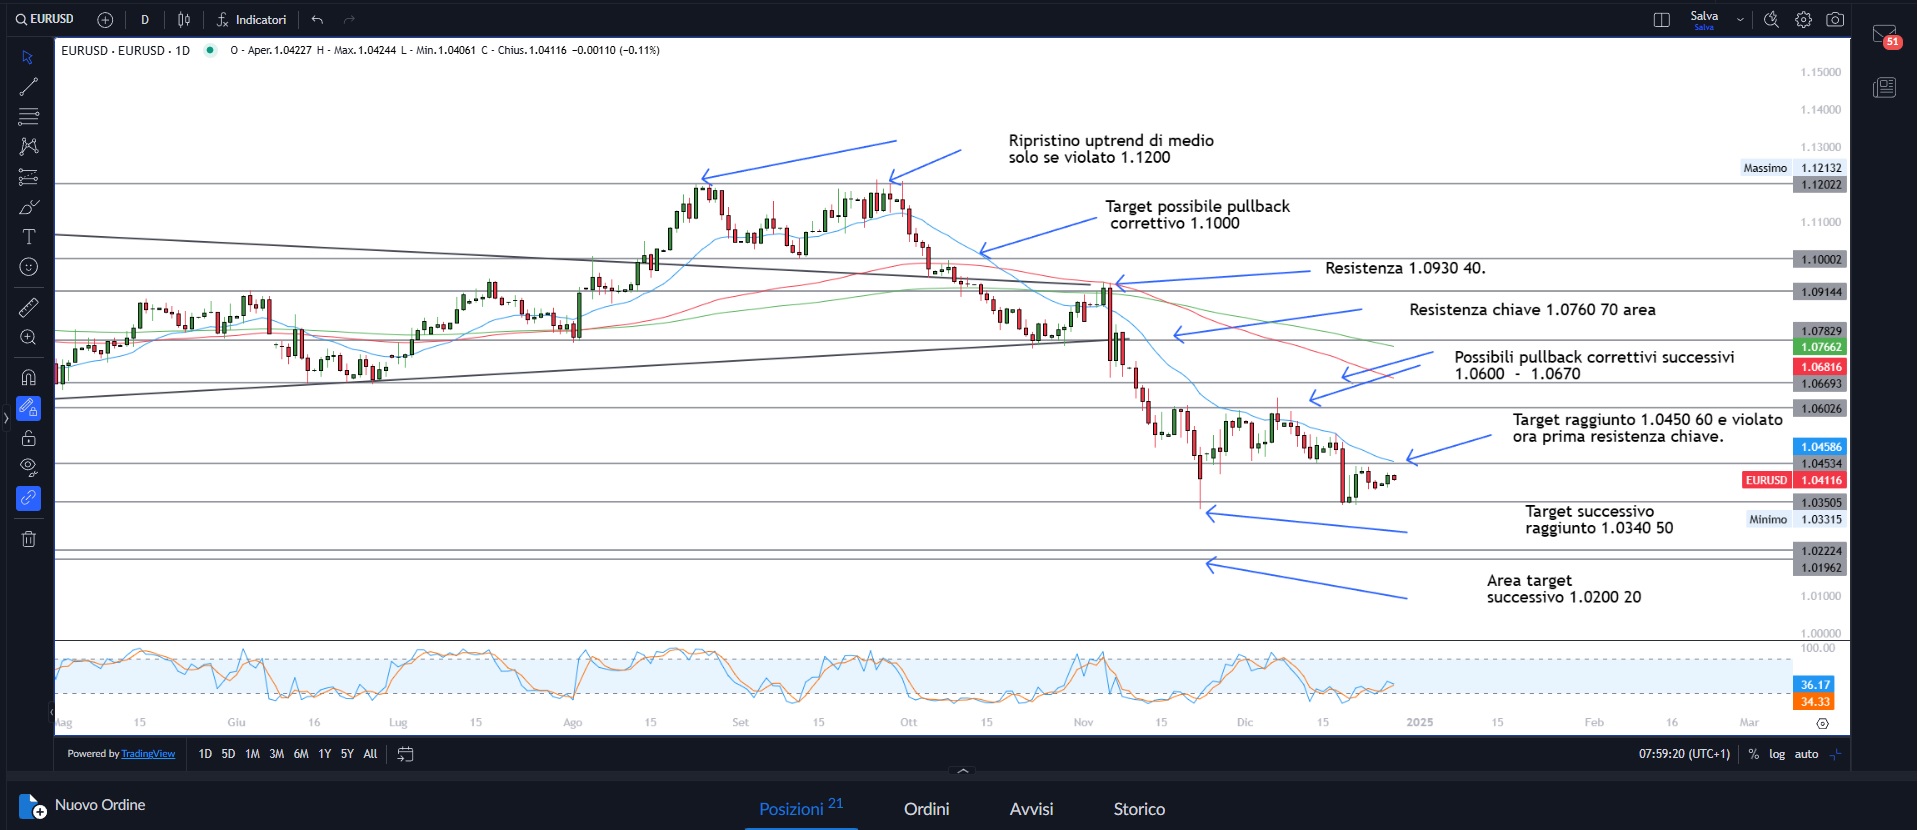Open the news panel icon
This screenshot has width=1921, height=830.
click(x=1884, y=88)
